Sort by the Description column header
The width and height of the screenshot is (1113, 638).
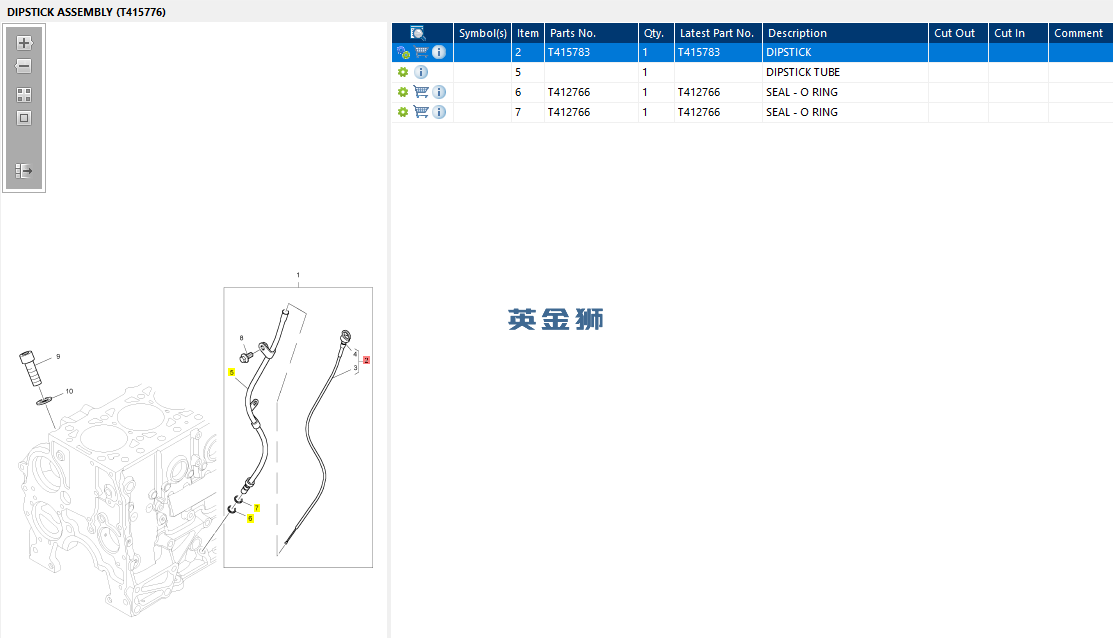(845, 33)
